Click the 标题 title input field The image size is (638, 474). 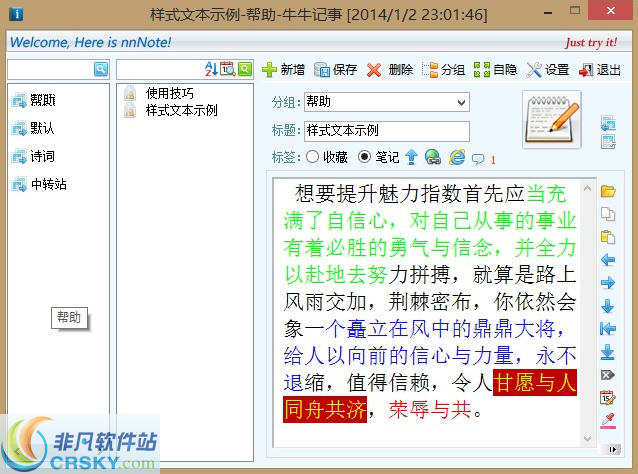[x=387, y=131]
